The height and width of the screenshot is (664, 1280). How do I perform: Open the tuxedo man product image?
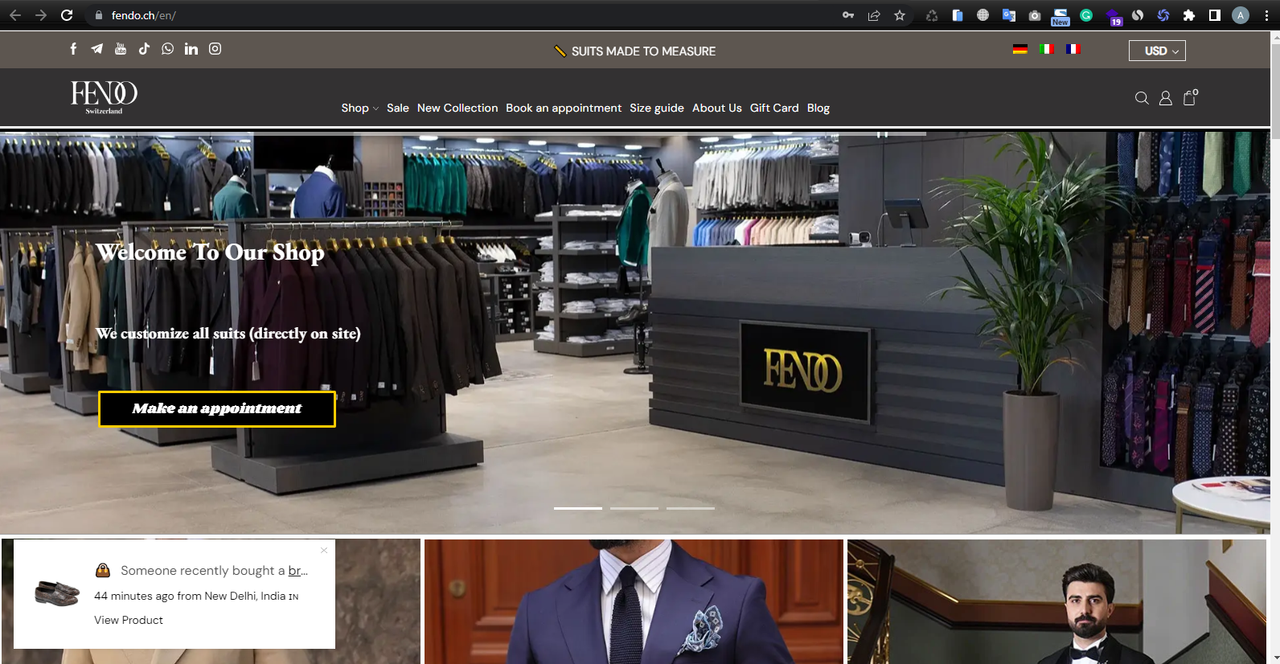[1057, 601]
